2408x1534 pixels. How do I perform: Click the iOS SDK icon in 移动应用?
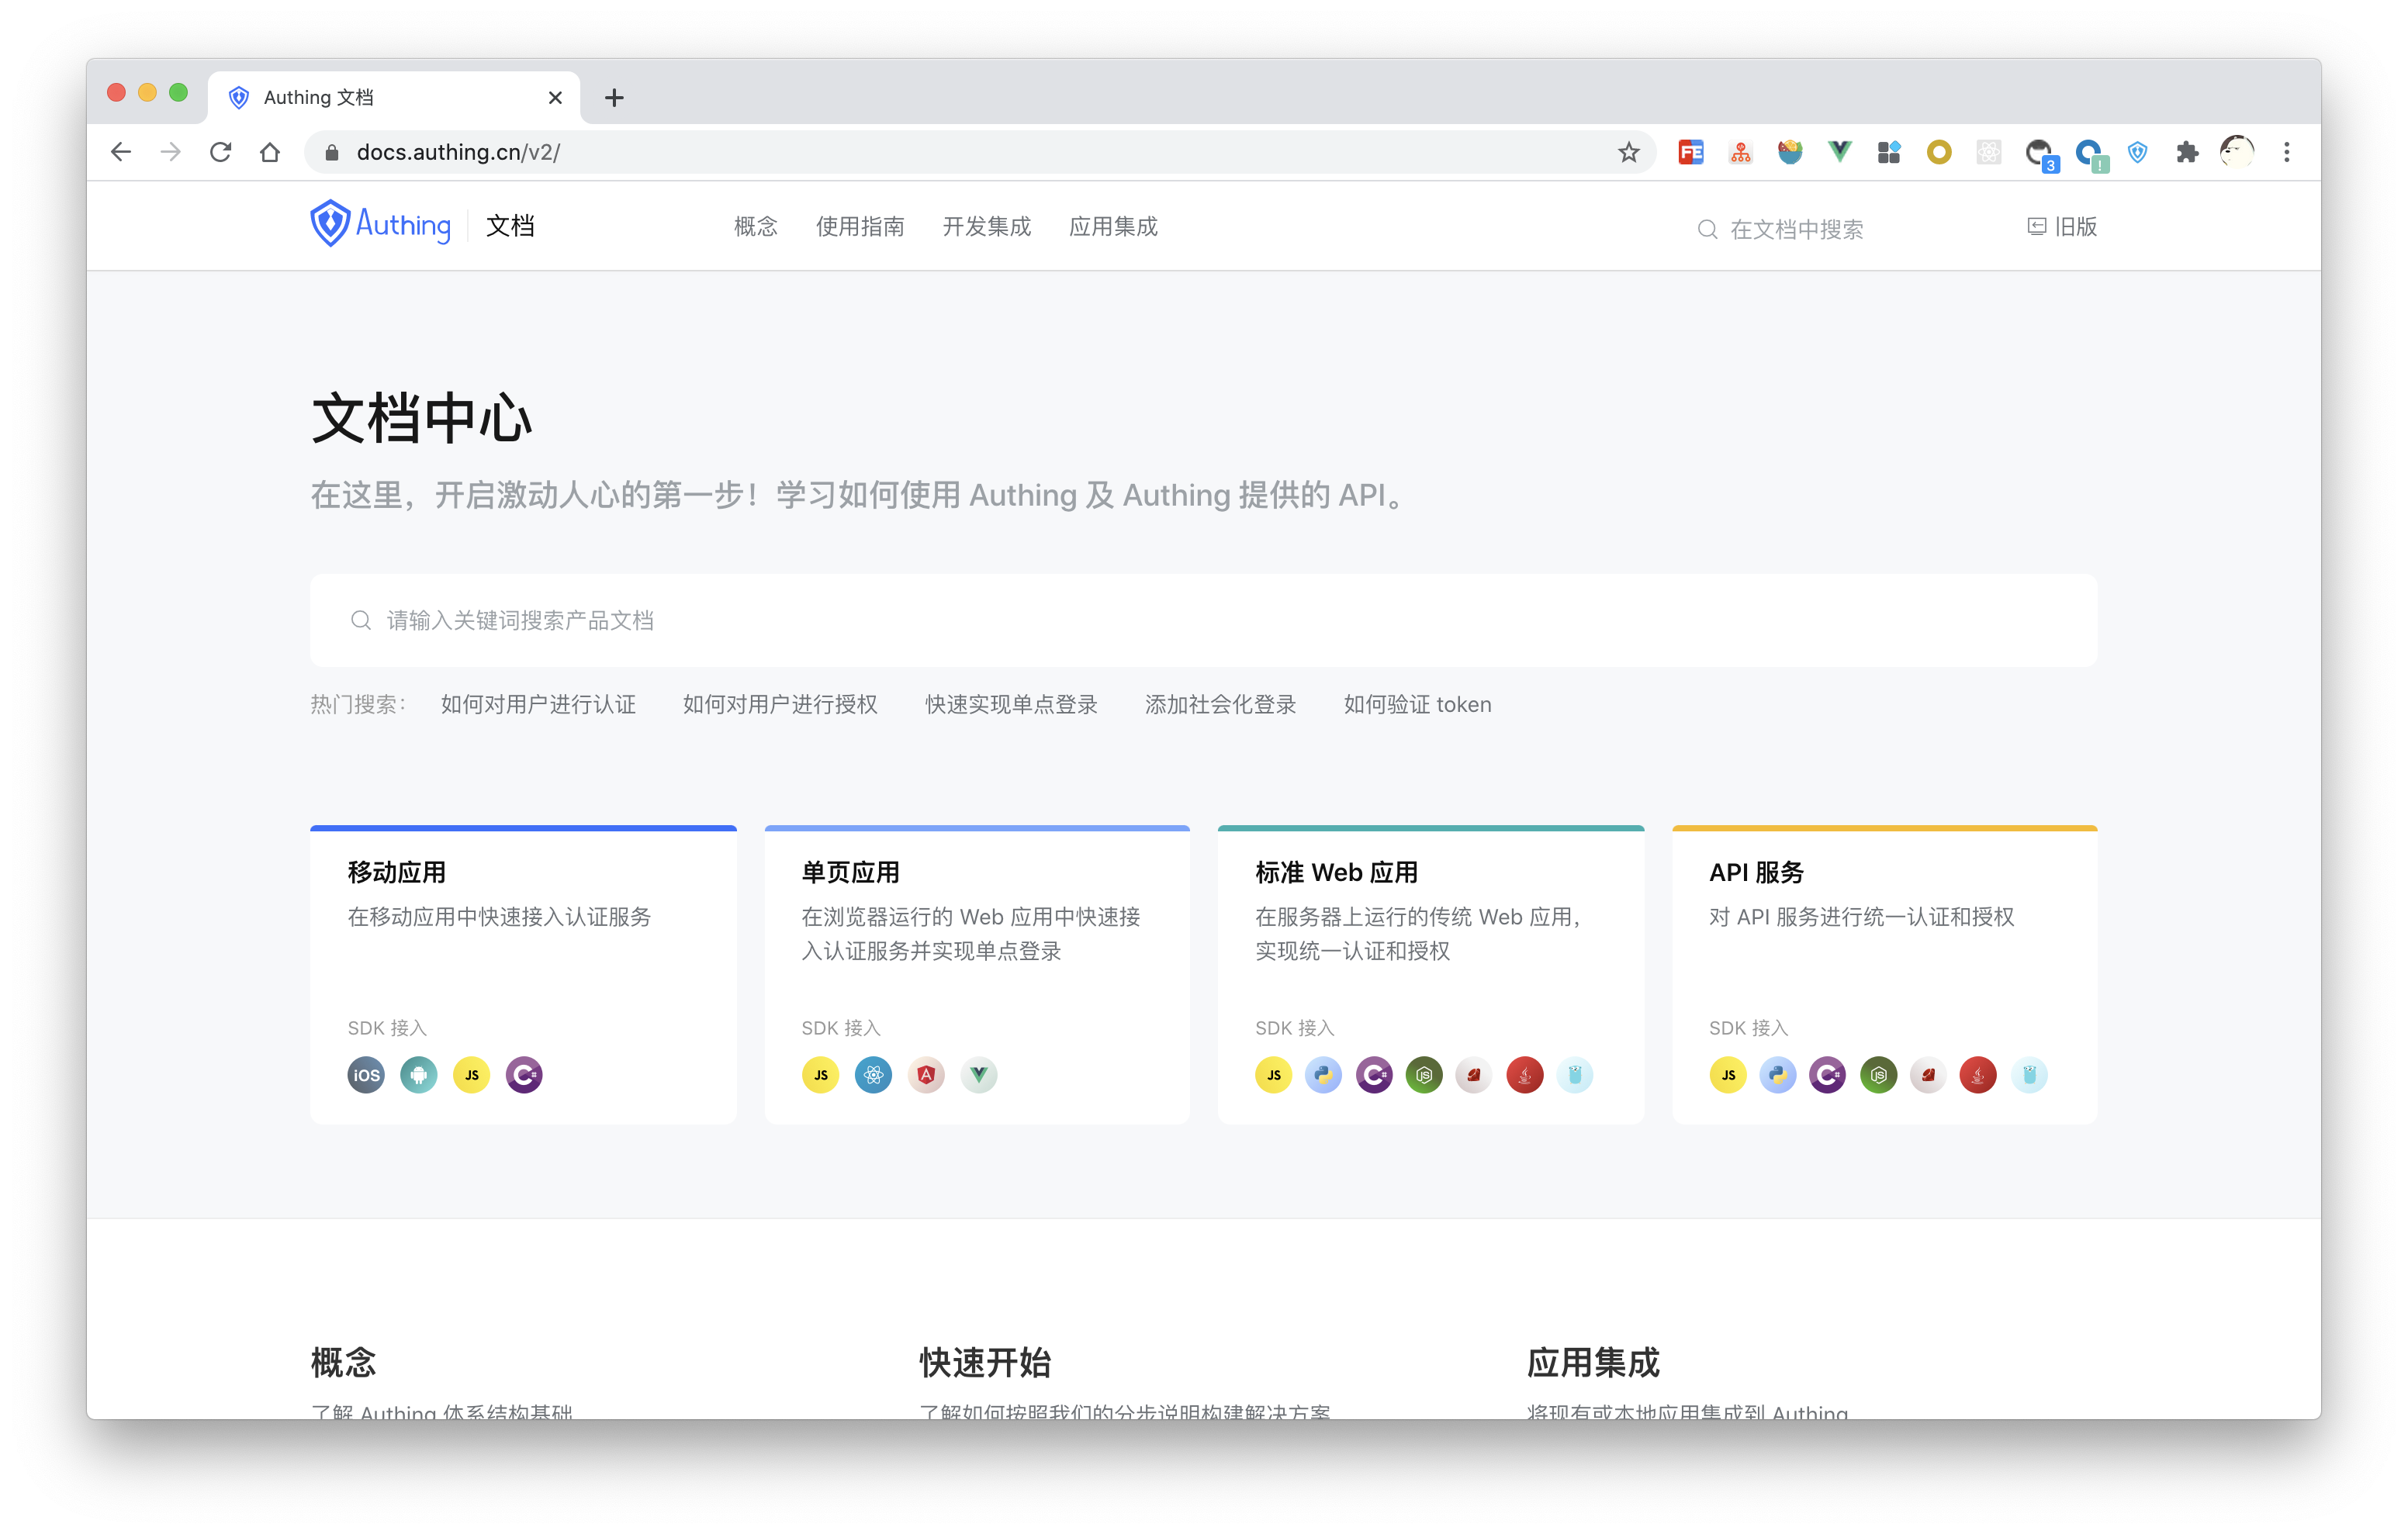pyautogui.click(x=366, y=1075)
